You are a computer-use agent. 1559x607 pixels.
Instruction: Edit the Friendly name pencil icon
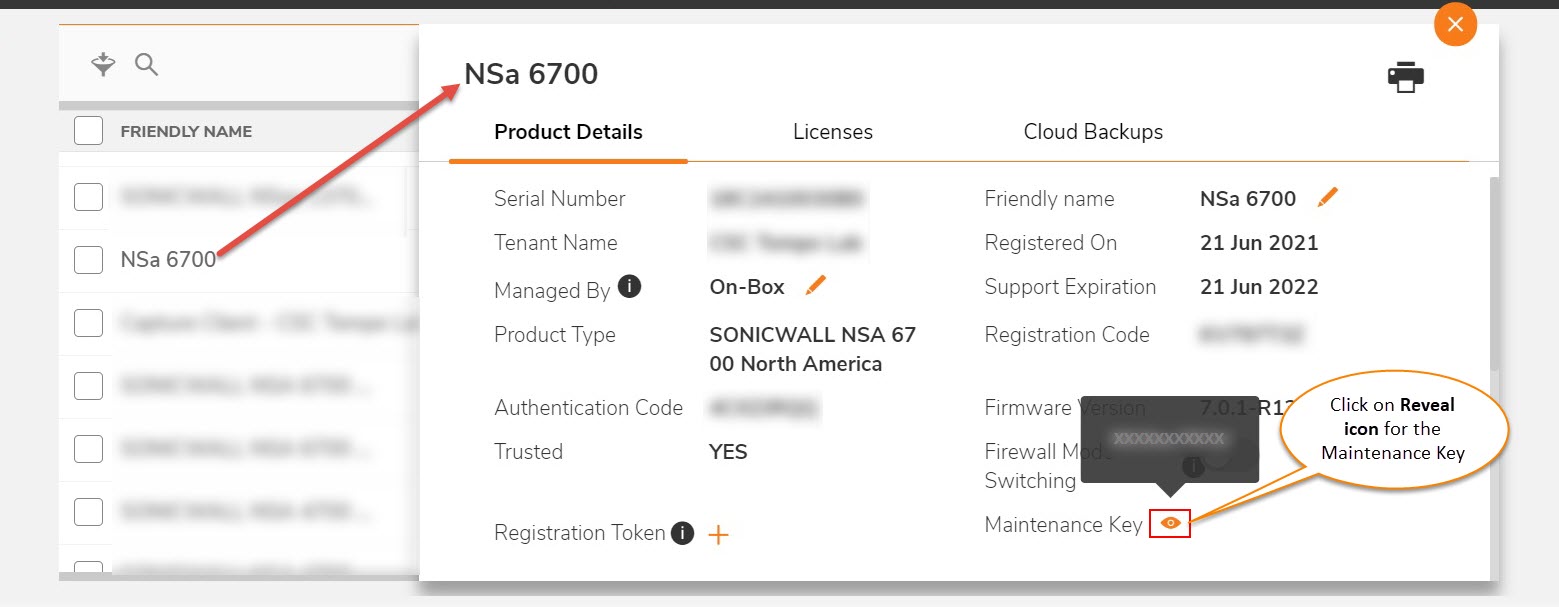click(x=1327, y=198)
